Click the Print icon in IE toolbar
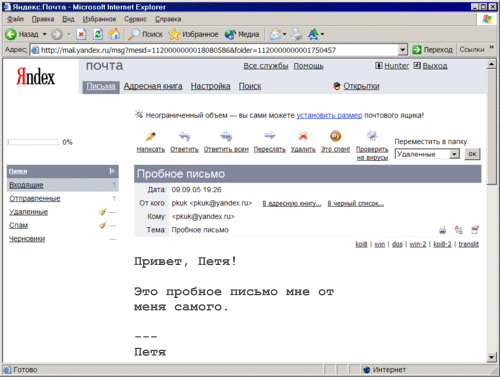500x377 pixels. [x=297, y=34]
